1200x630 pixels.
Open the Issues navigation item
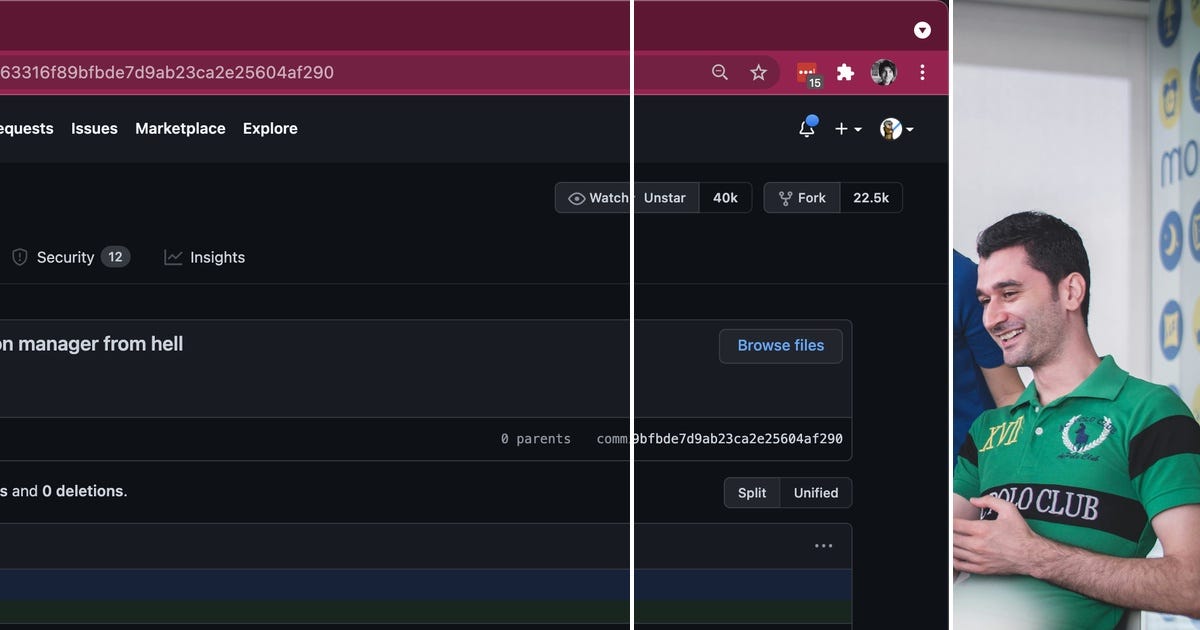pos(94,128)
